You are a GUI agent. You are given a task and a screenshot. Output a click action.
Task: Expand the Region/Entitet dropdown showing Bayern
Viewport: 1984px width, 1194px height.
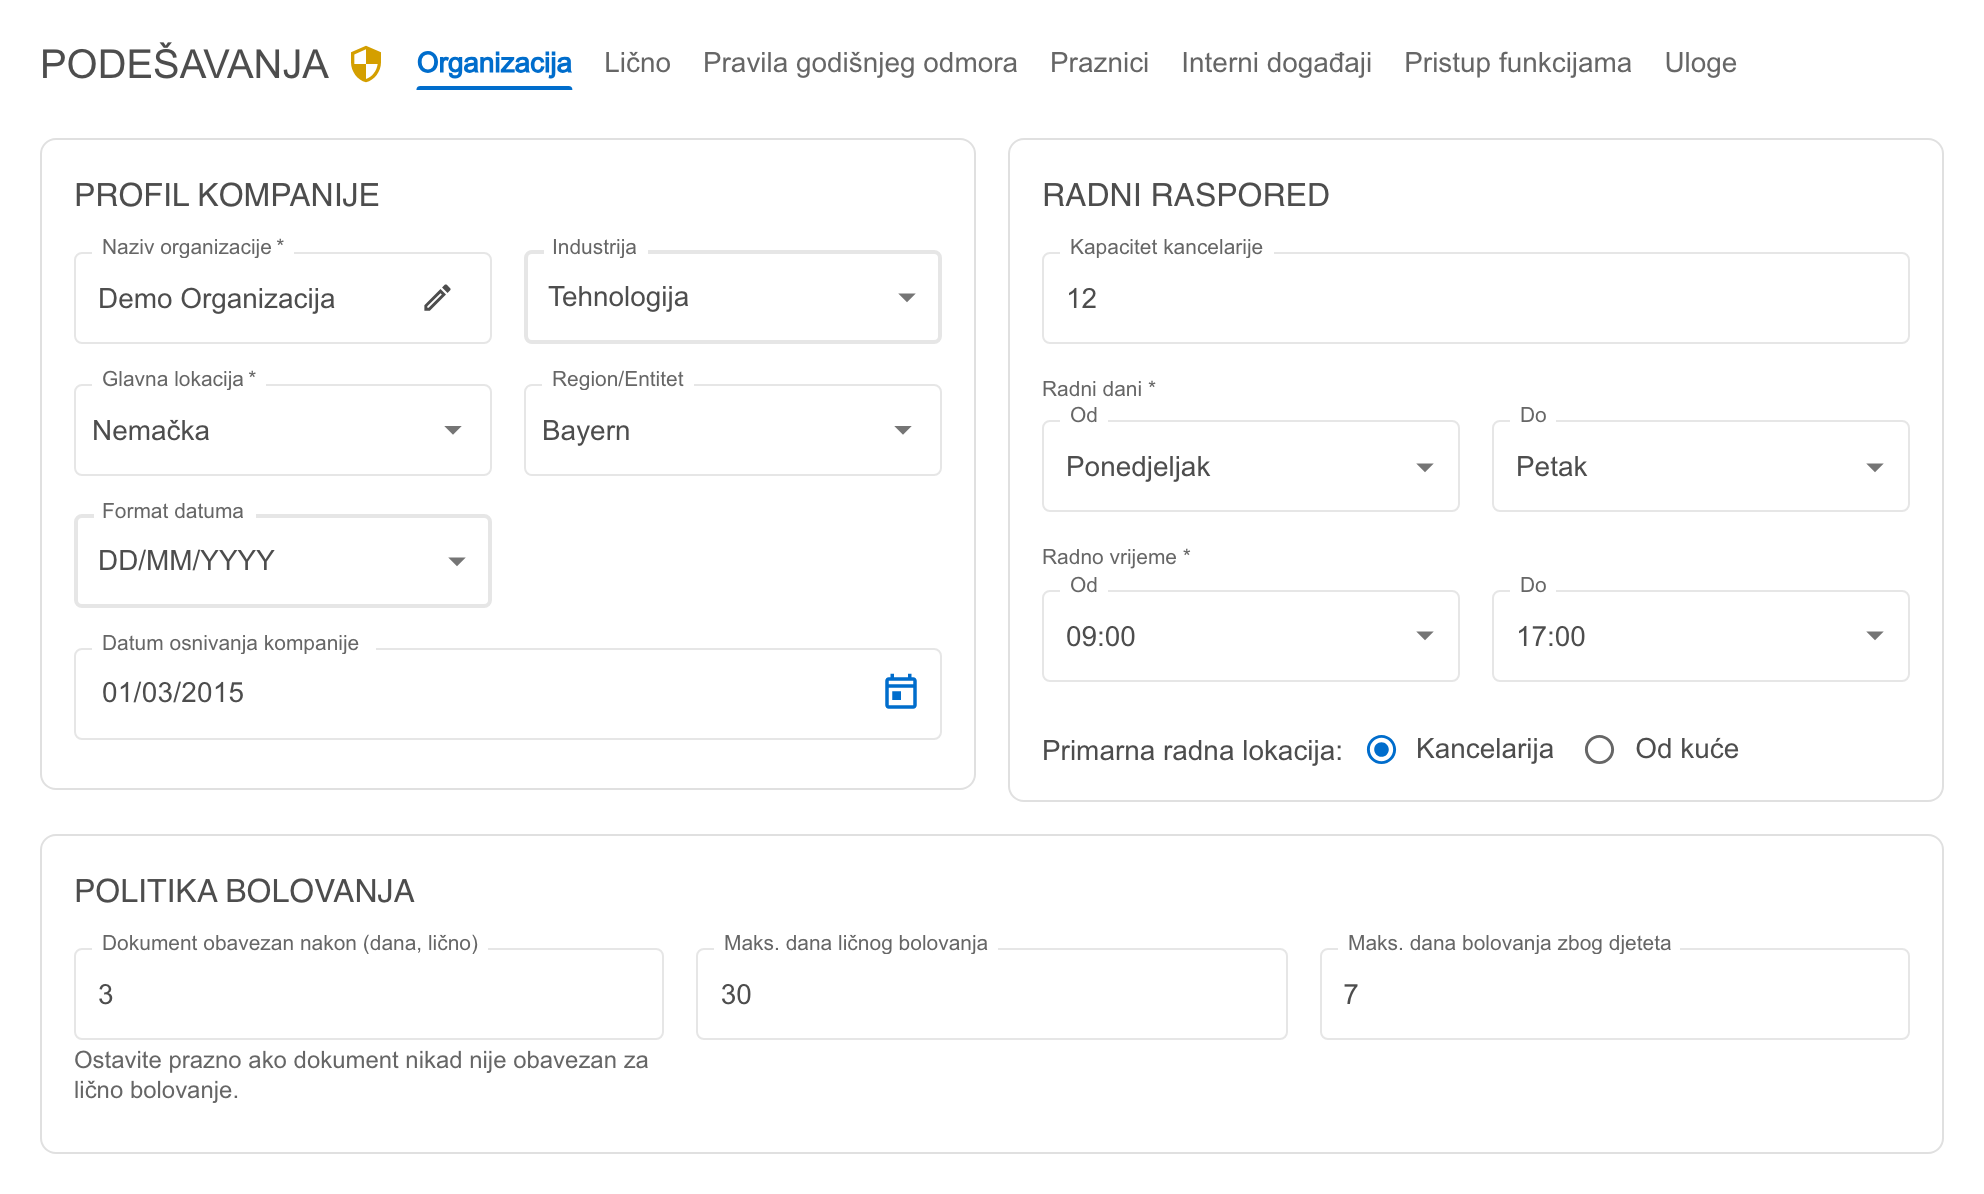click(x=733, y=430)
